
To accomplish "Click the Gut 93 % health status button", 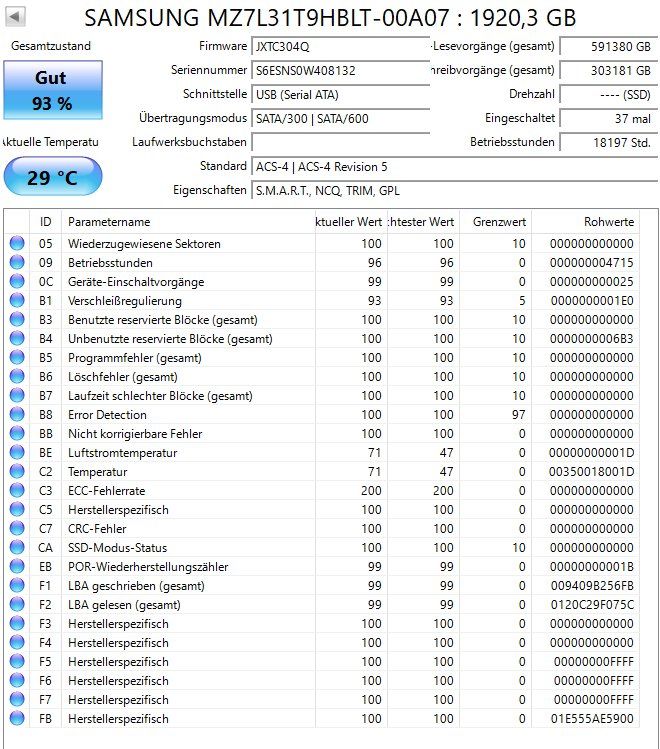I will (53, 90).
